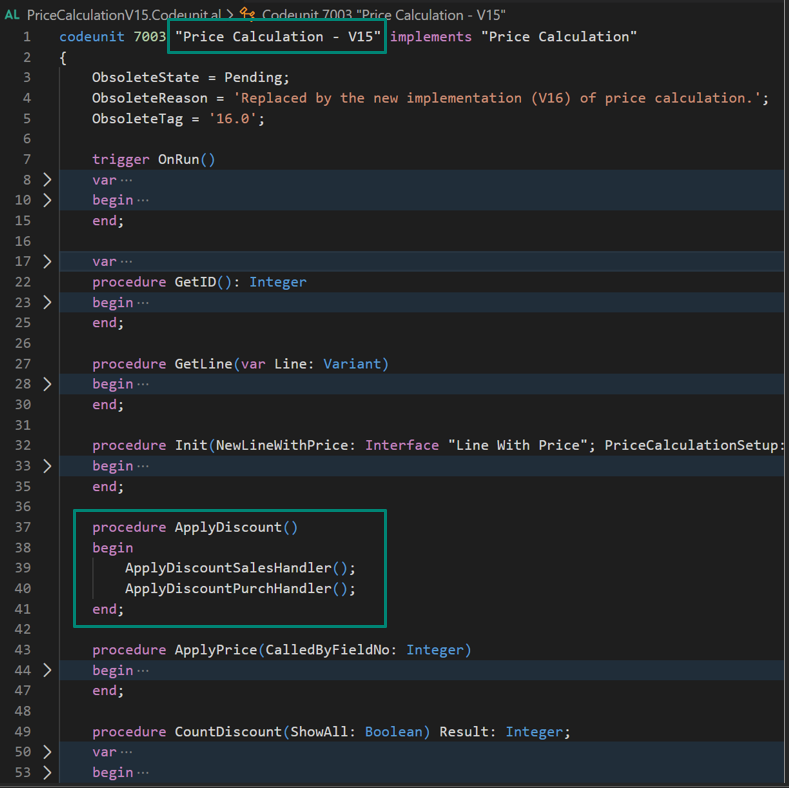Click ObsoleteState on line 3
Screen dimensions: 789x788
(145, 77)
